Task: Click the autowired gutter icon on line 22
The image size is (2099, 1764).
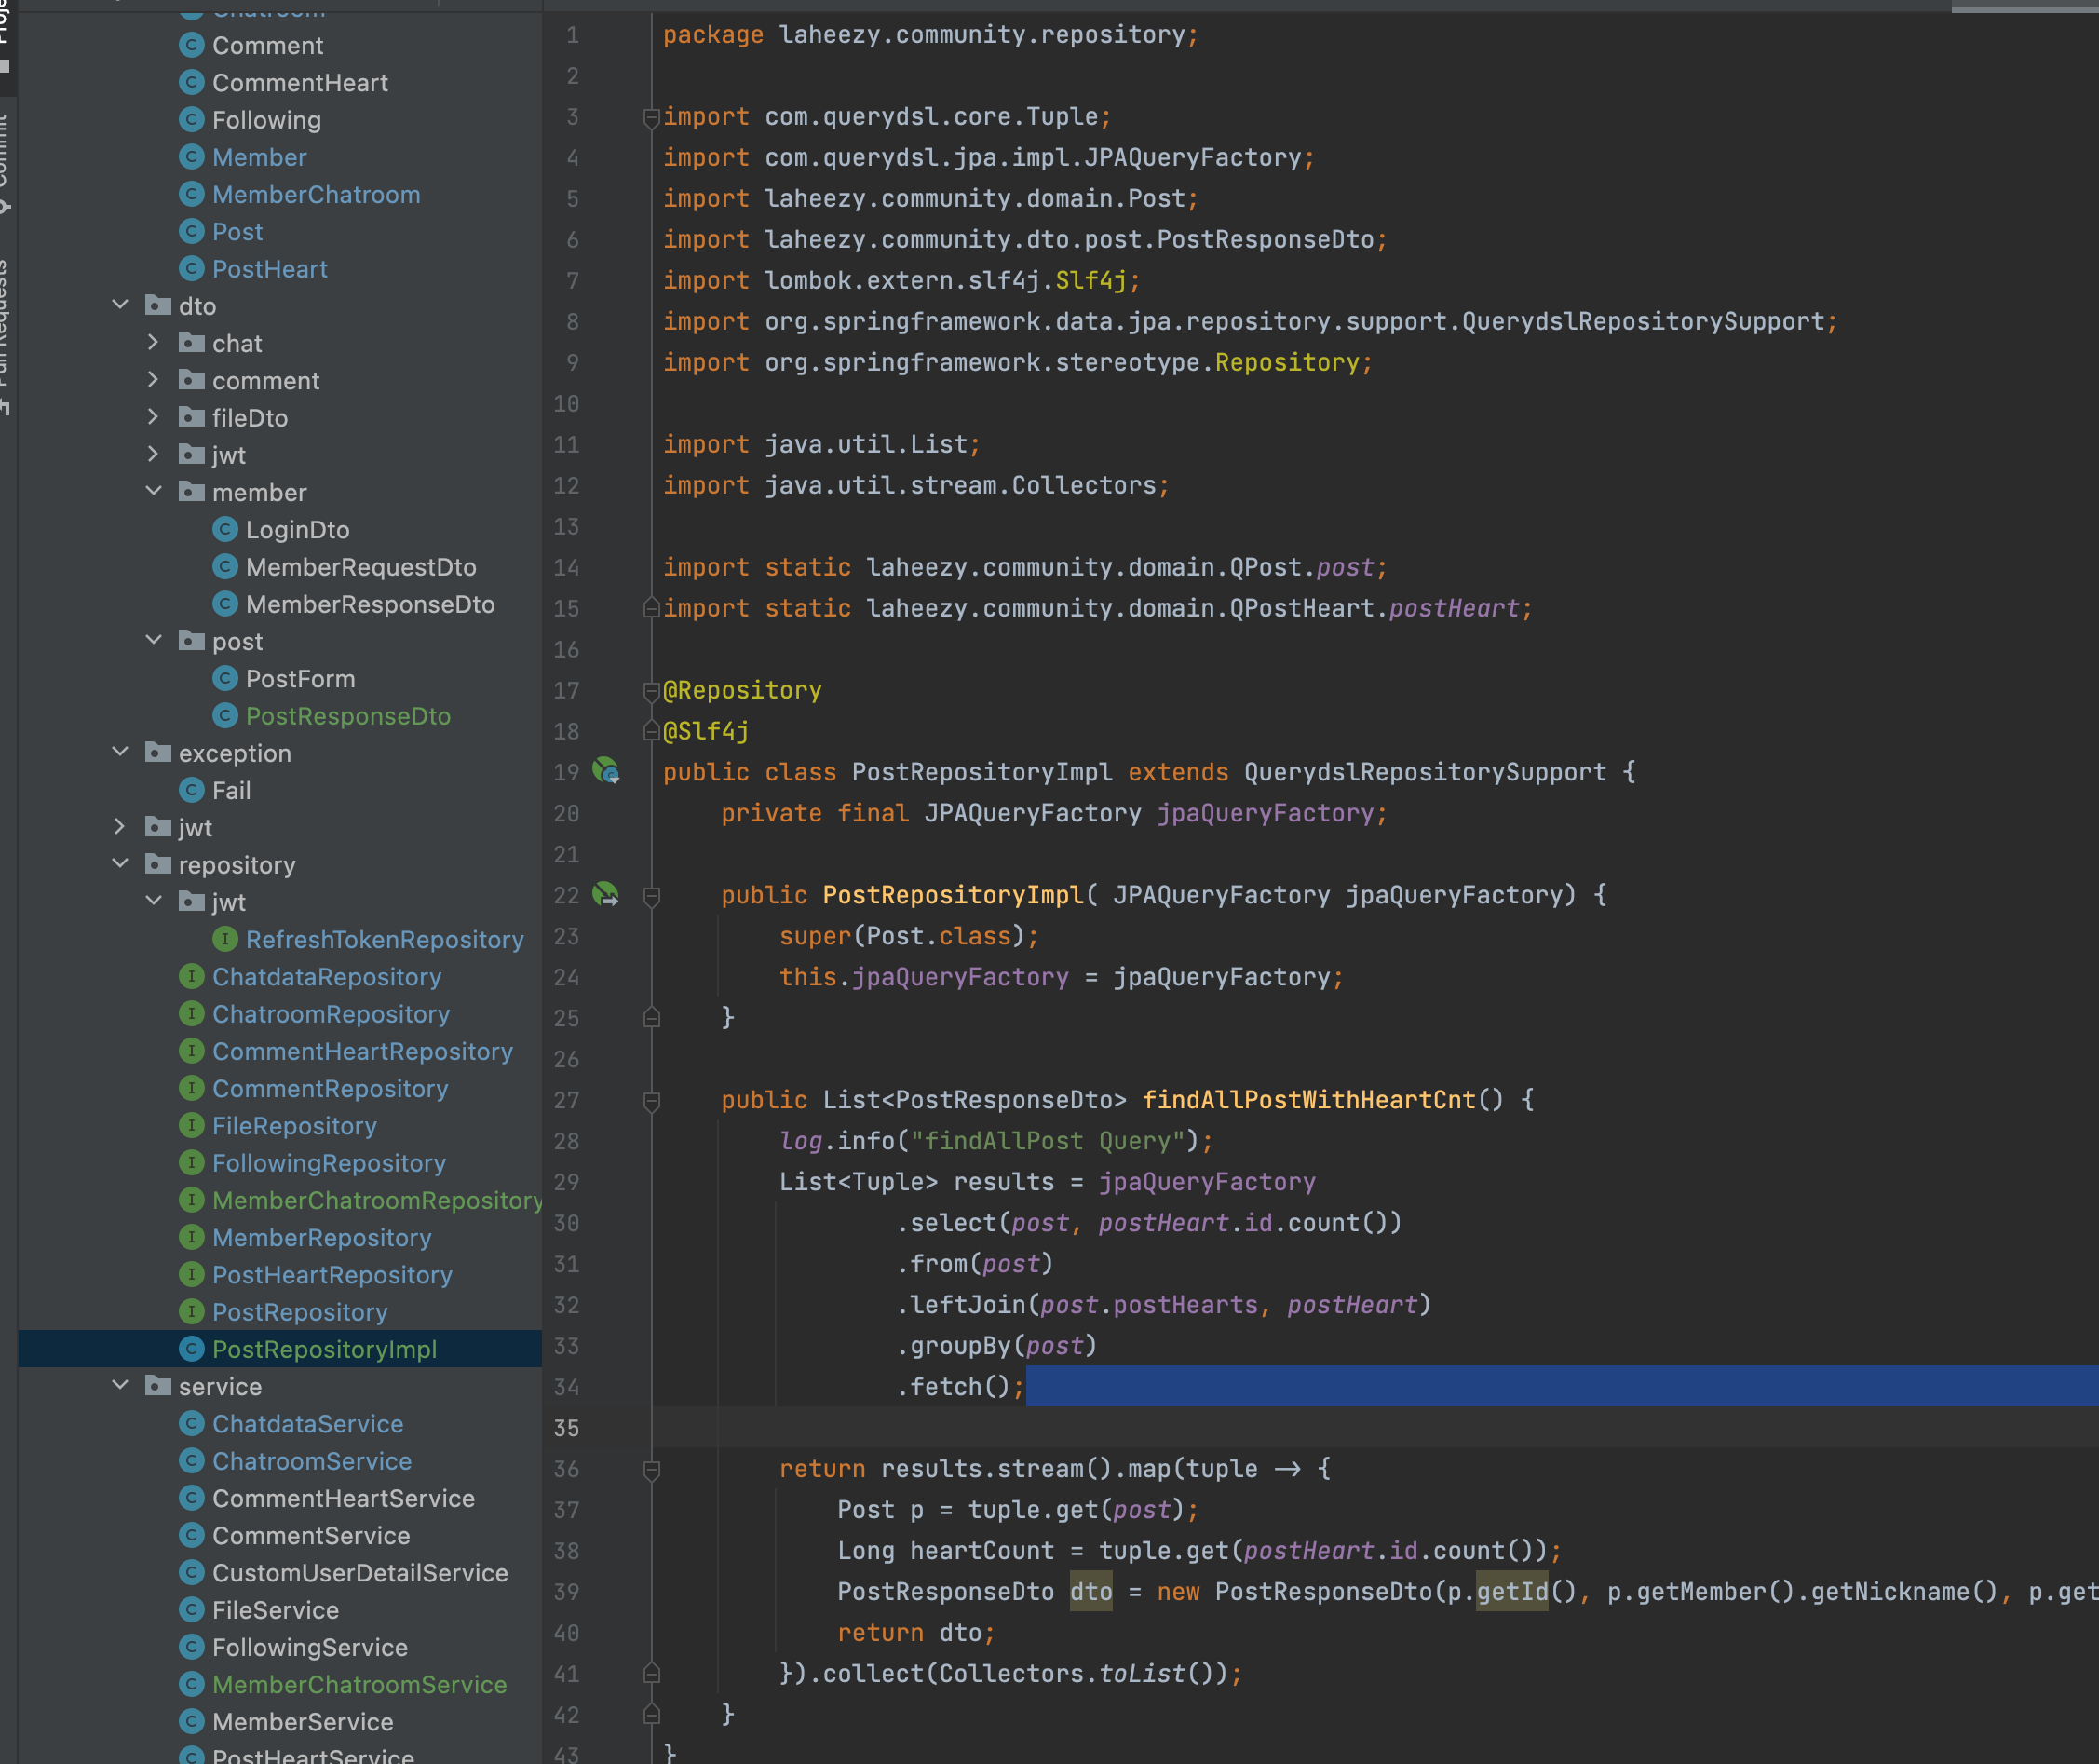Action: tap(605, 894)
